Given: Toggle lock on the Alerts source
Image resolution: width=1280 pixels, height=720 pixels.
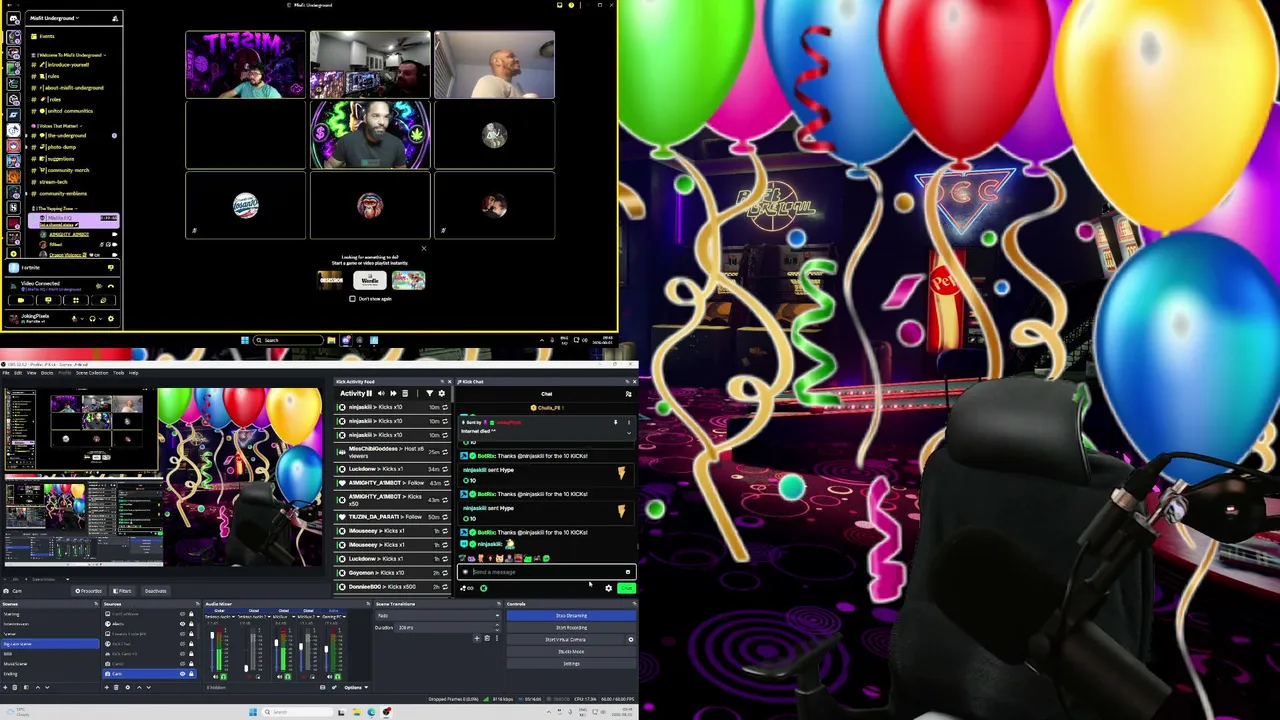Looking at the screenshot, I should point(191,624).
